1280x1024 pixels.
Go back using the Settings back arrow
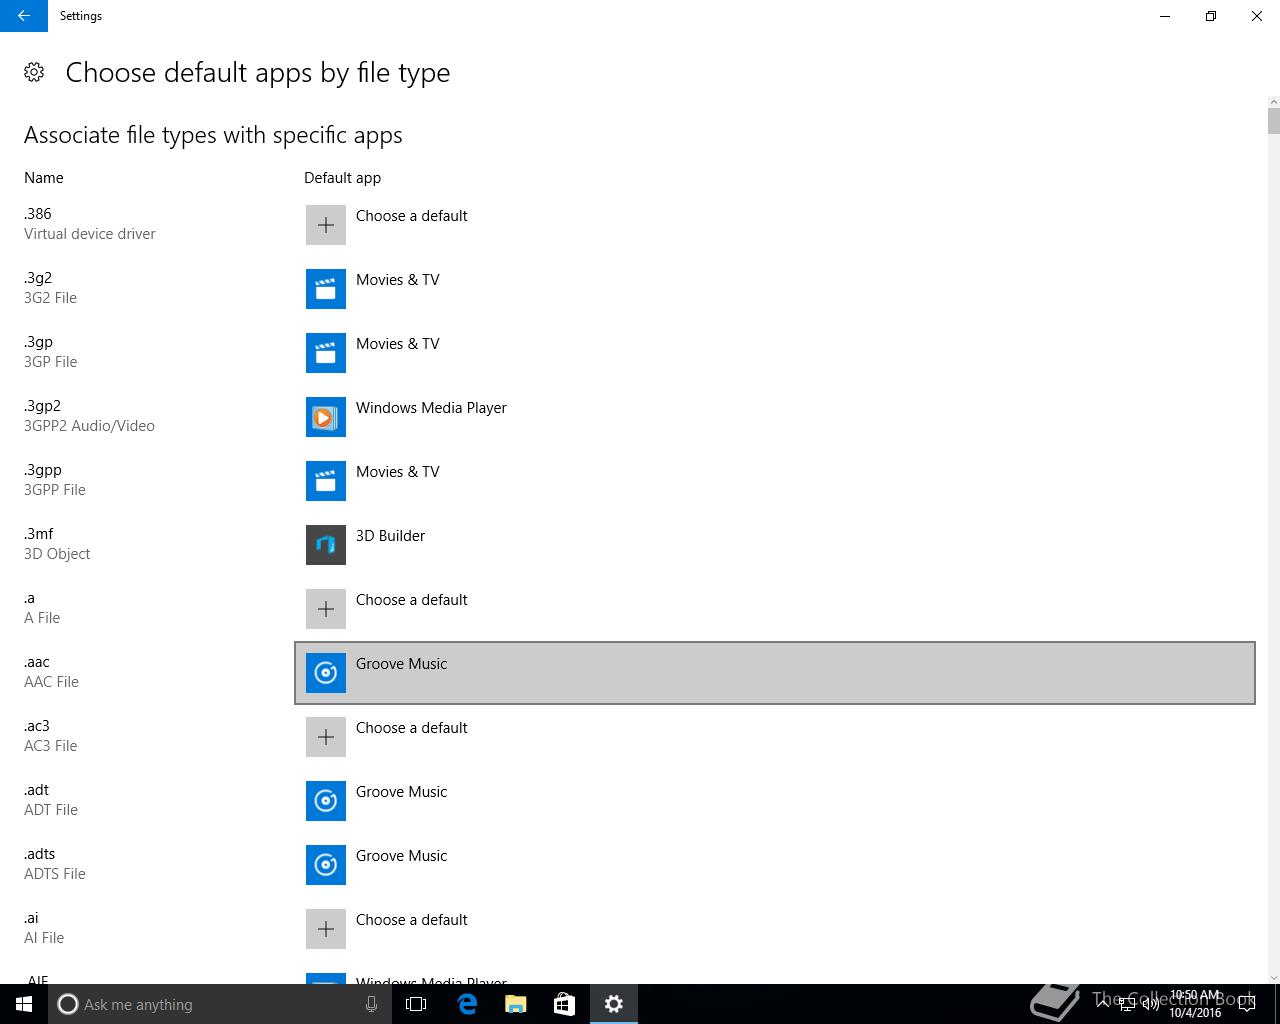click(x=24, y=16)
